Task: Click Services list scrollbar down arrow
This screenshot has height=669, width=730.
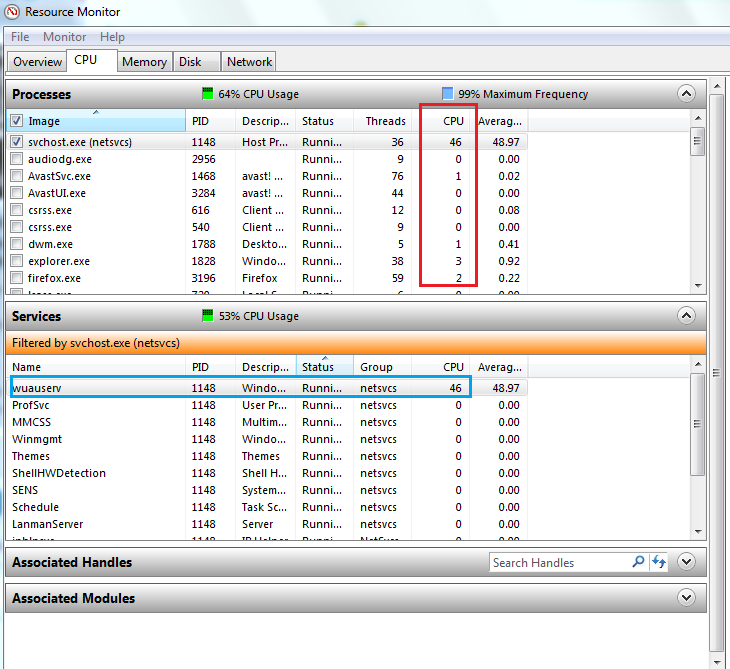Action: [697, 531]
